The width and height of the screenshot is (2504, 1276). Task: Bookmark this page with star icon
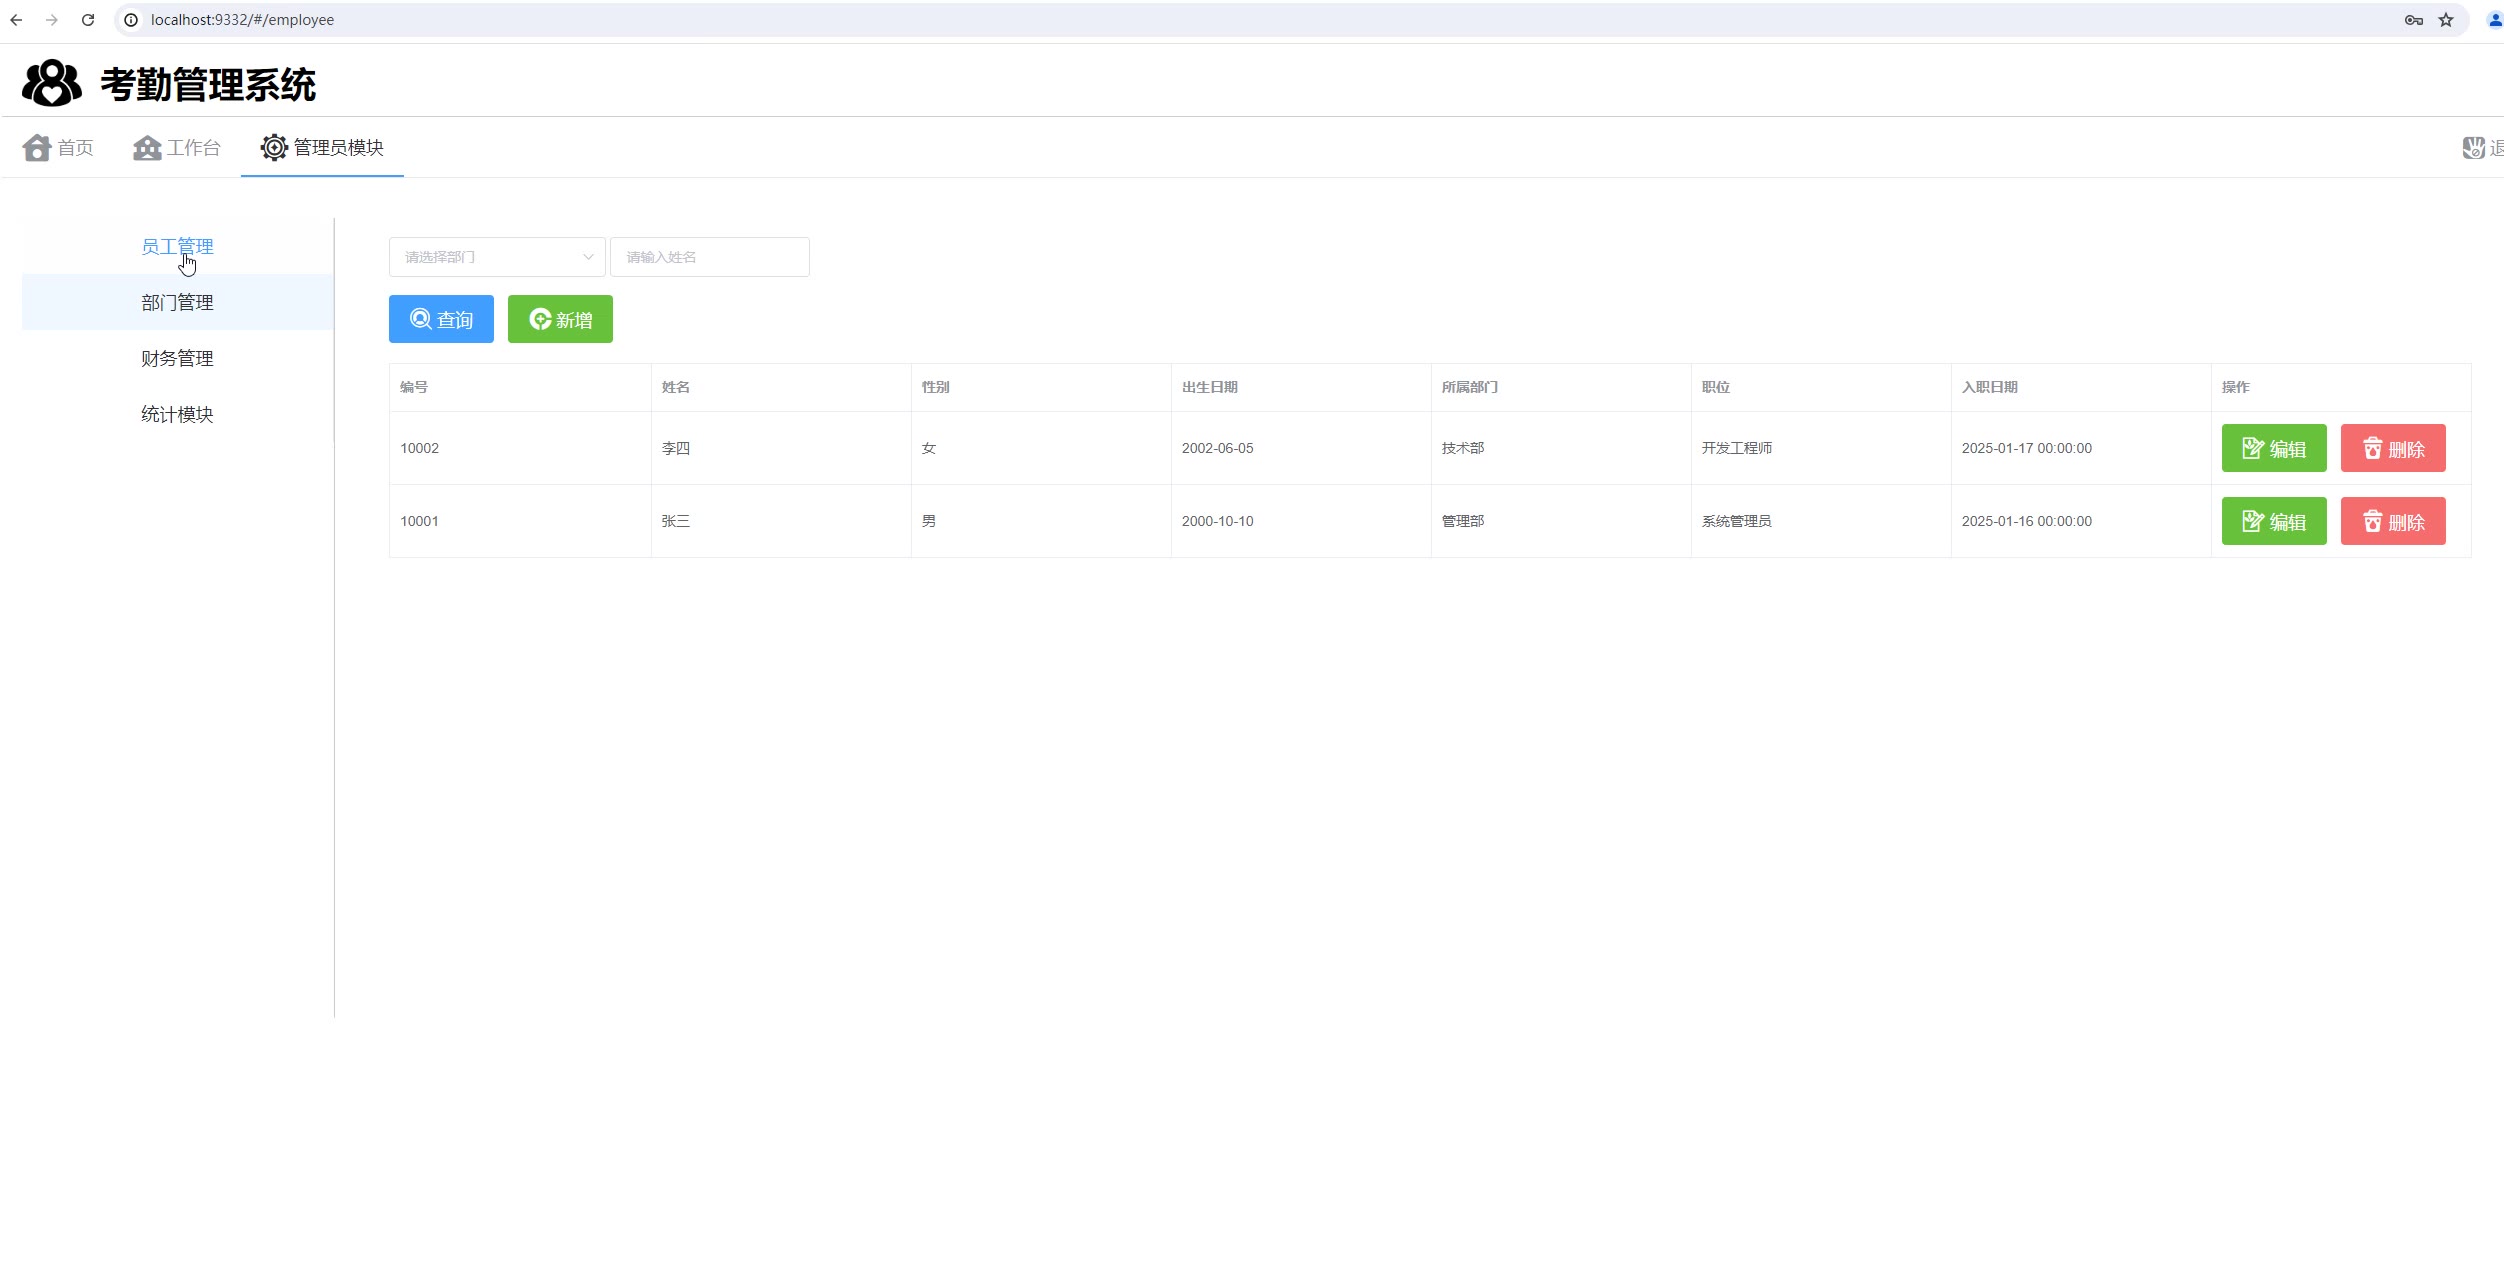(x=2446, y=20)
